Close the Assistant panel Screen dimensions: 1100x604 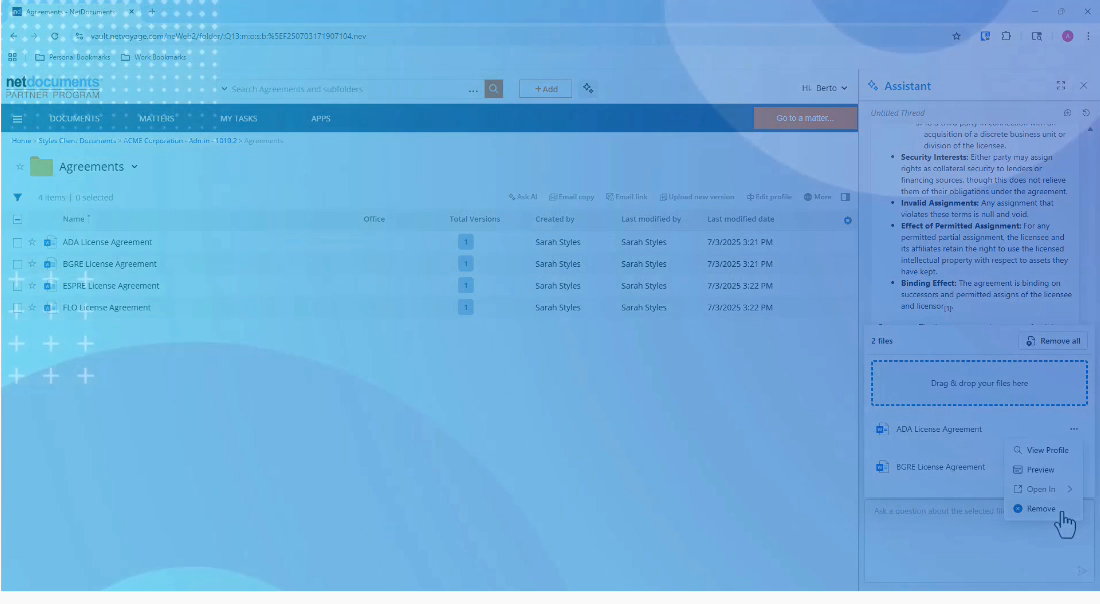point(1084,86)
